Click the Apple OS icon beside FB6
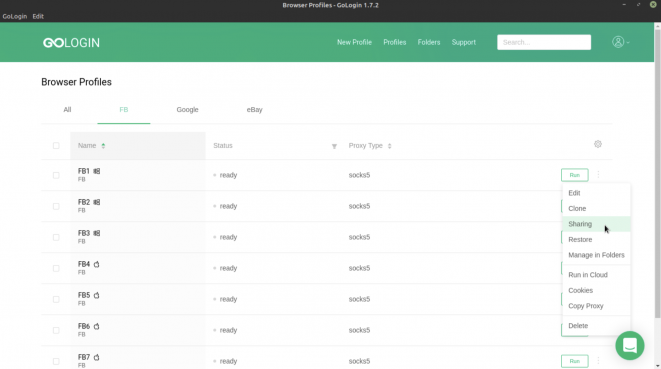 point(97,326)
